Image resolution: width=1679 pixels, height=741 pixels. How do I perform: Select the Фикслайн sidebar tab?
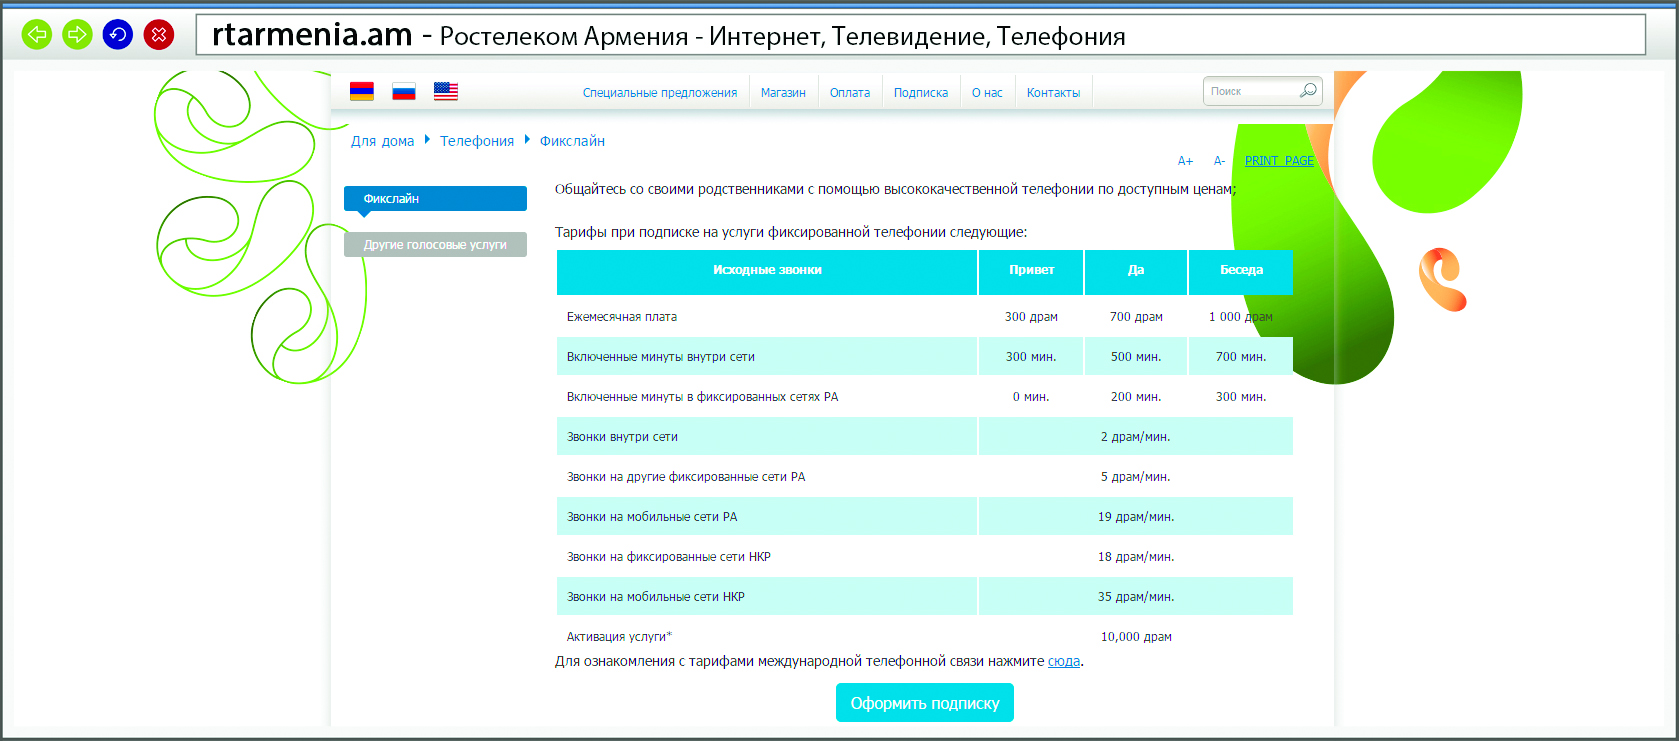point(435,199)
